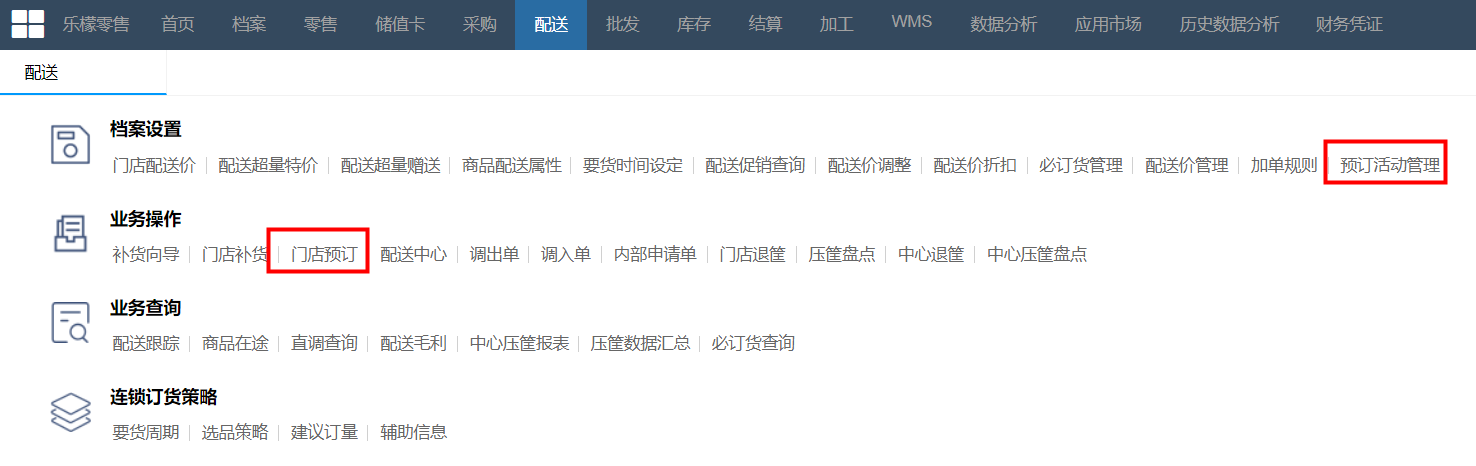The width and height of the screenshot is (1476, 466).
Task: Open the 应用市场 menu
Action: [x=1108, y=24]
